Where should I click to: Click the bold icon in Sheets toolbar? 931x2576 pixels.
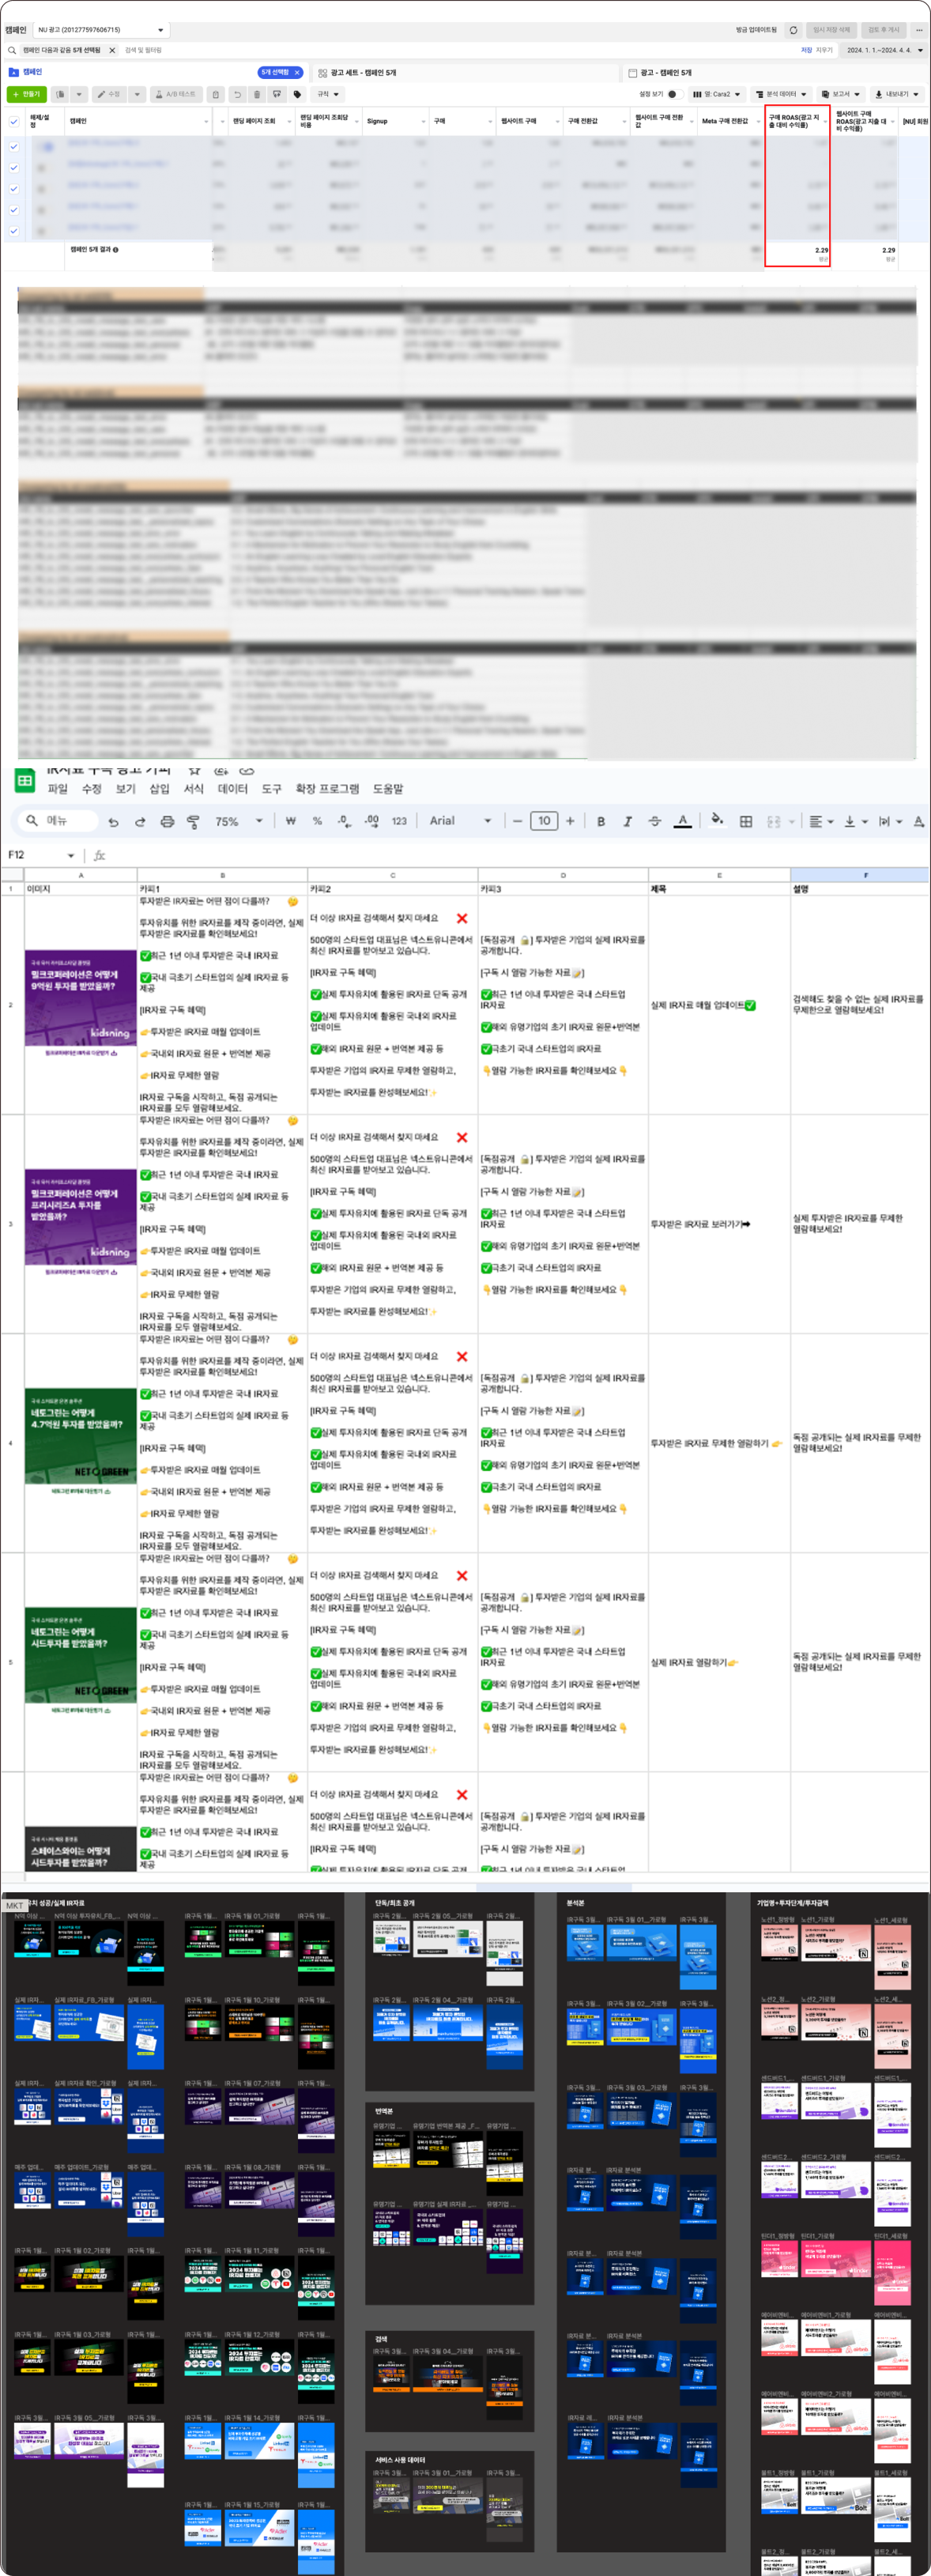[x=601, y=821]
